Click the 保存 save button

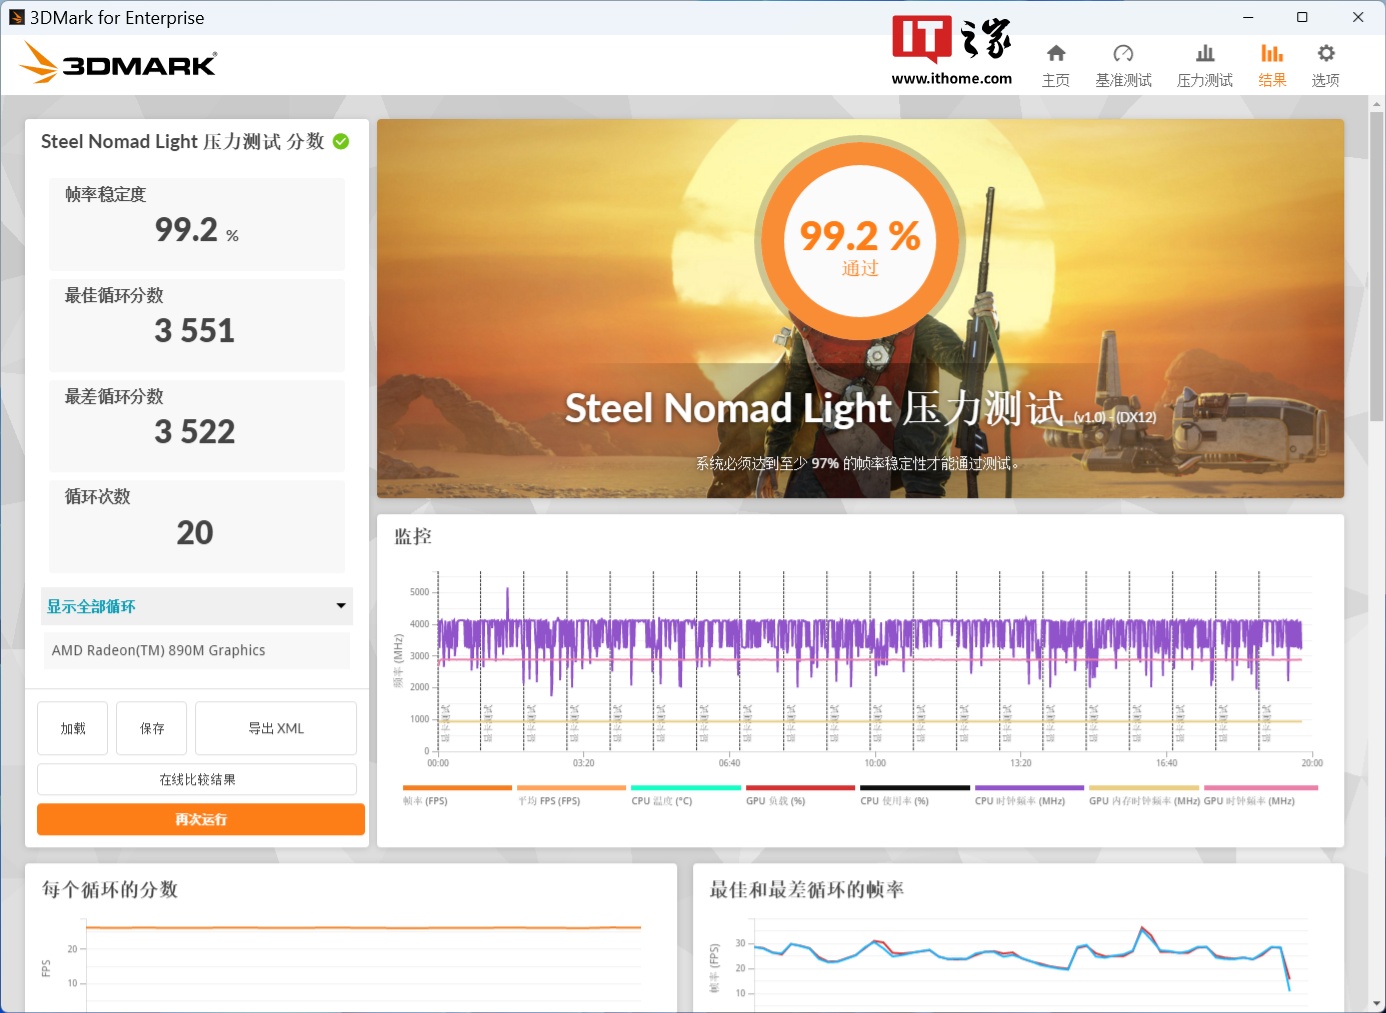[152, 728]
